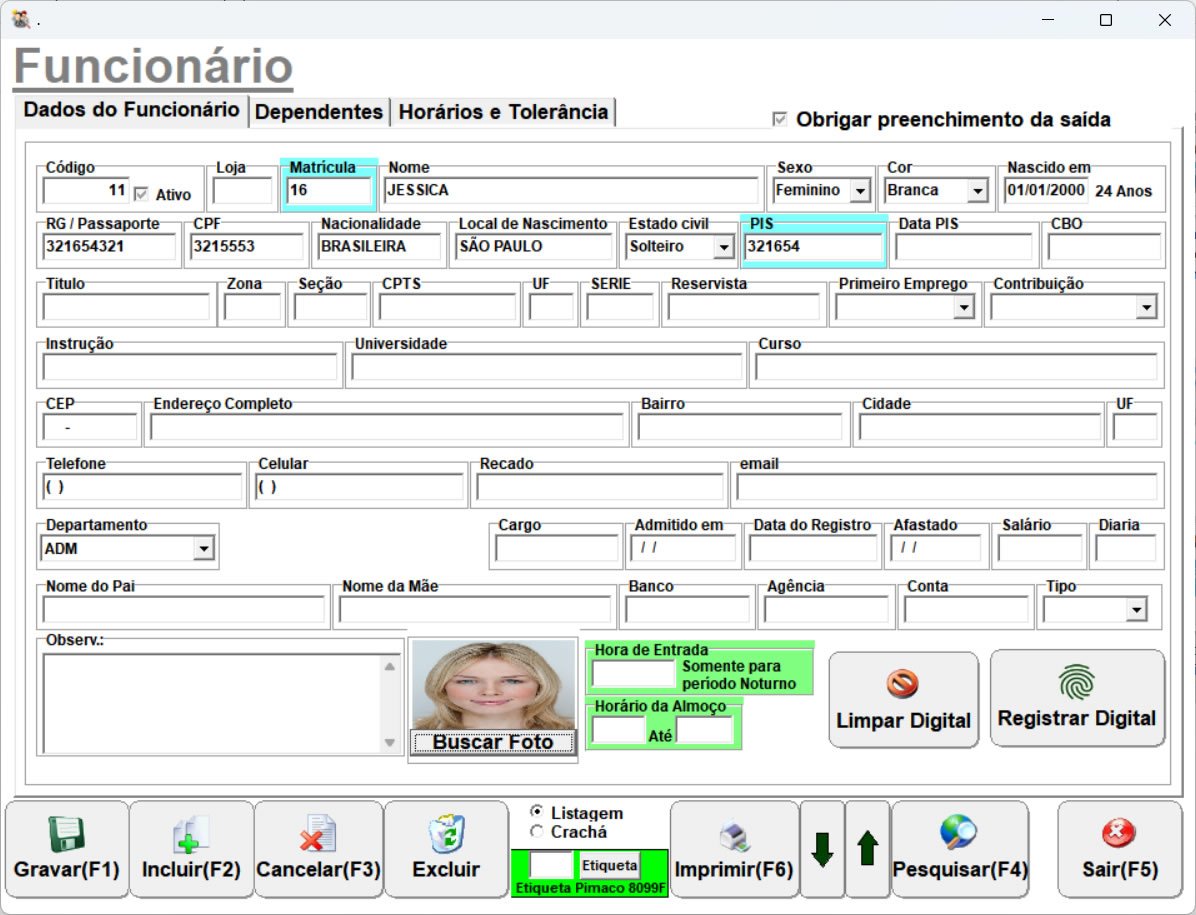
Task: Switch to the Dependentes tab
Action: [319, 112]
